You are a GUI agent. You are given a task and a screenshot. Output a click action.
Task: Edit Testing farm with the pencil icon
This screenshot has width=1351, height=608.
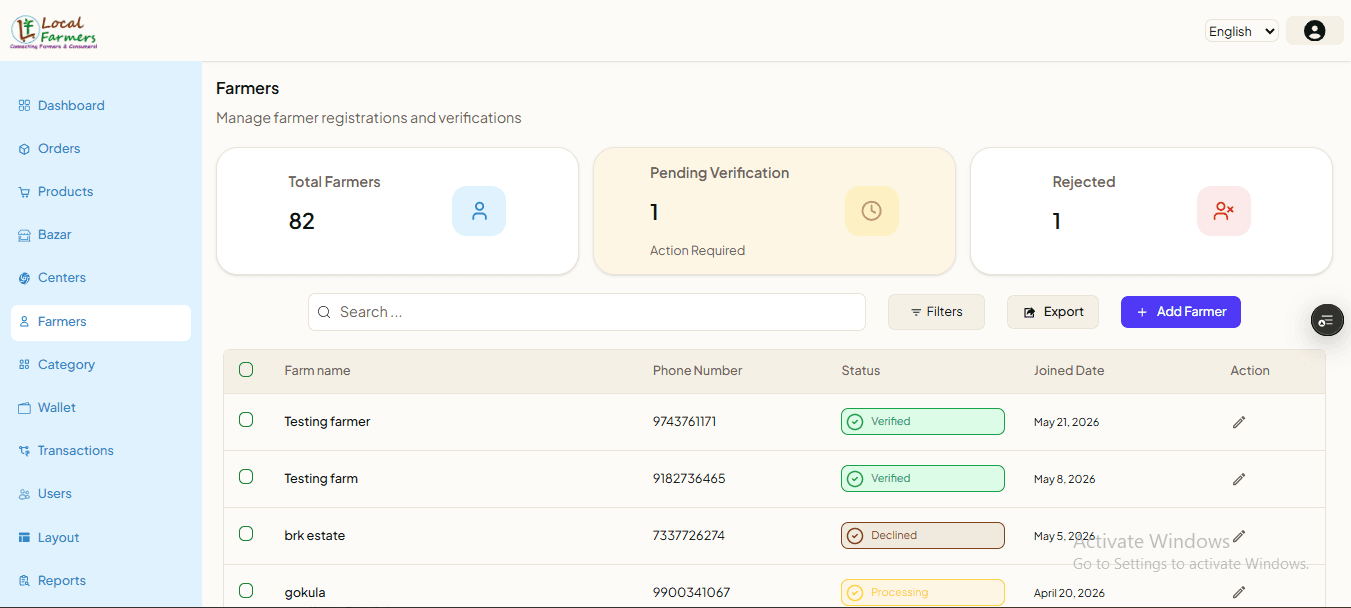click(x=1239, y=479)
